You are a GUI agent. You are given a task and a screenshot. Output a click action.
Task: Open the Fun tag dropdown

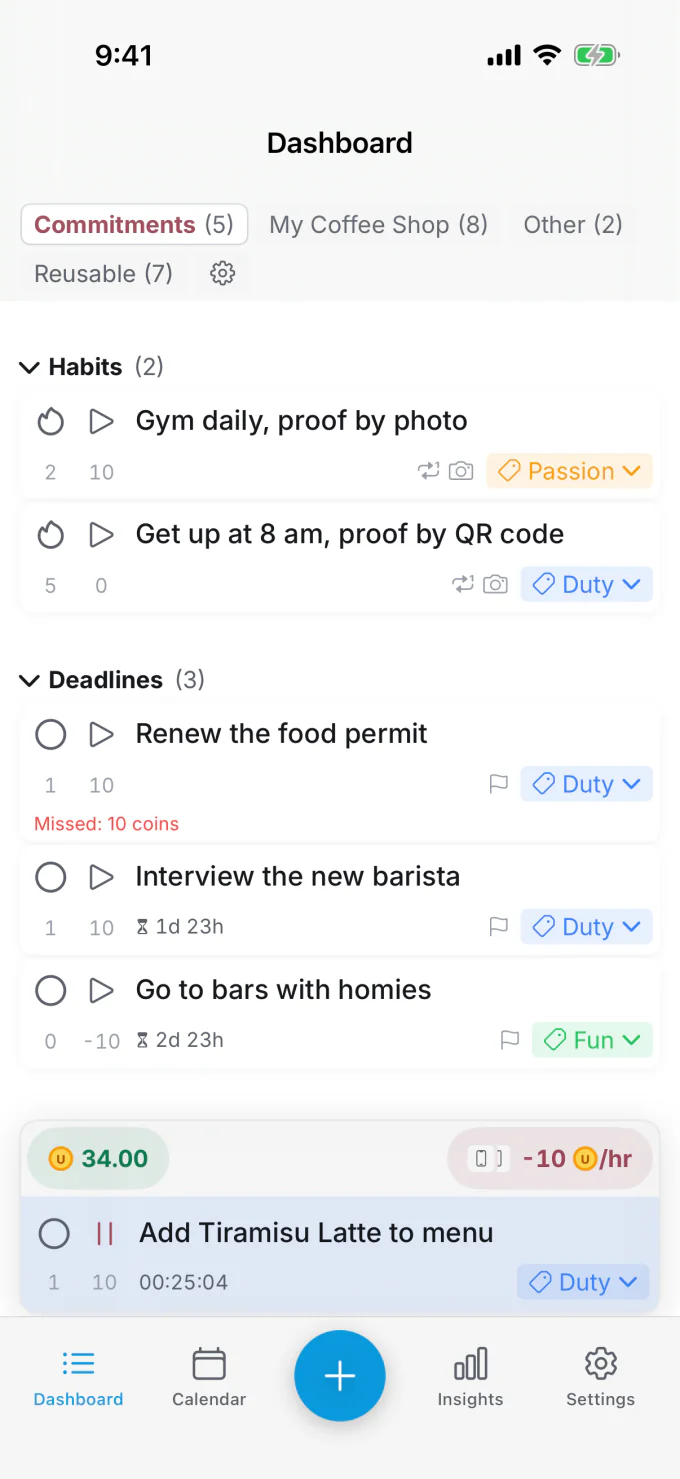(x=592, y=1040)
